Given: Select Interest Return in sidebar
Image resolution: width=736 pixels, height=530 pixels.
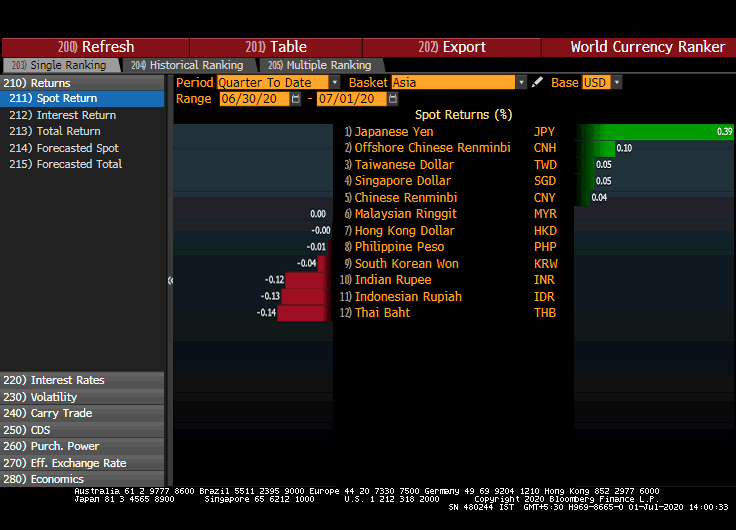Looking at the screenshot, I should click(76, 115).
